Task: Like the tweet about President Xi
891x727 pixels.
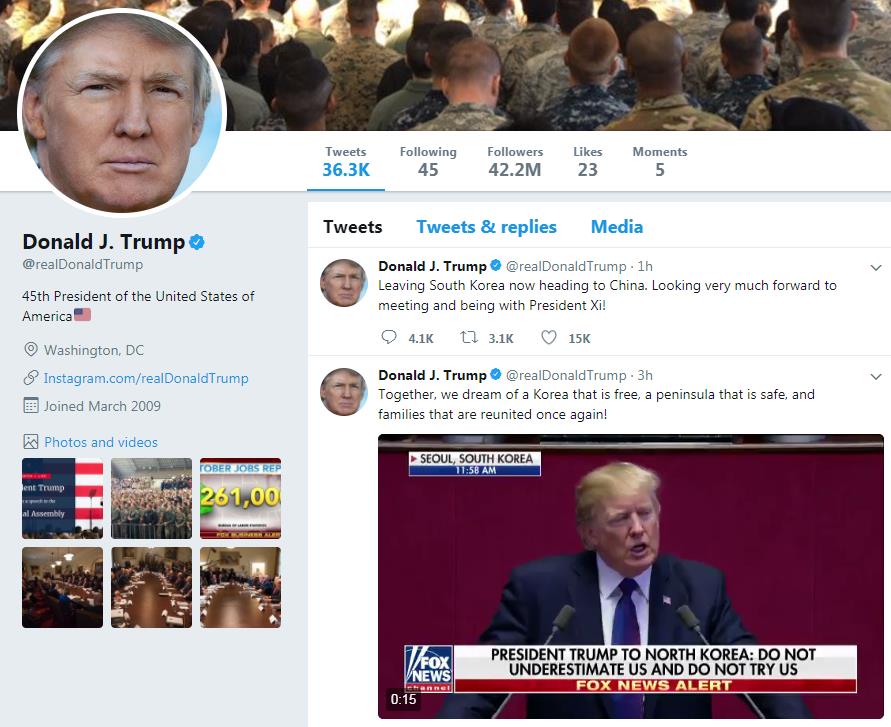Action: click(x=548, y=338)
